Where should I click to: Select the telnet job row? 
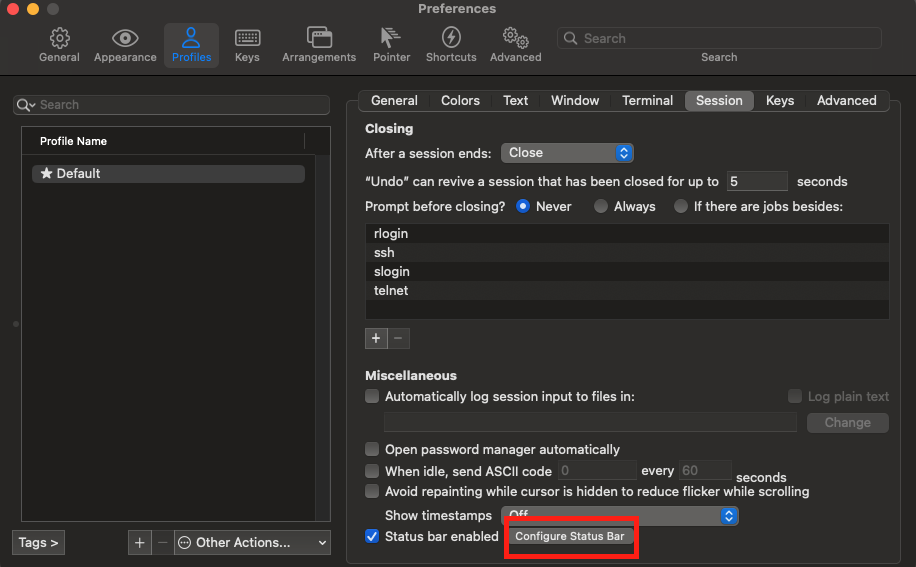click(627, 291)
